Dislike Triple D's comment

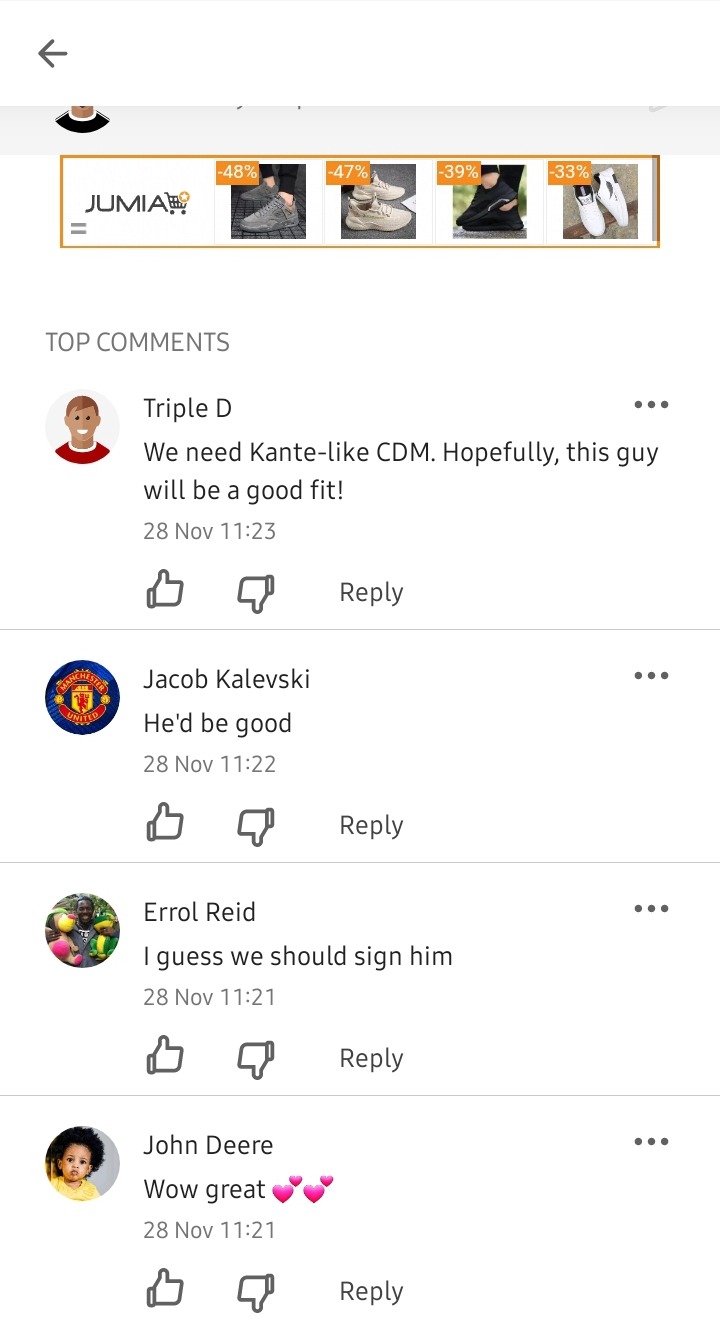tap(256, 593)
